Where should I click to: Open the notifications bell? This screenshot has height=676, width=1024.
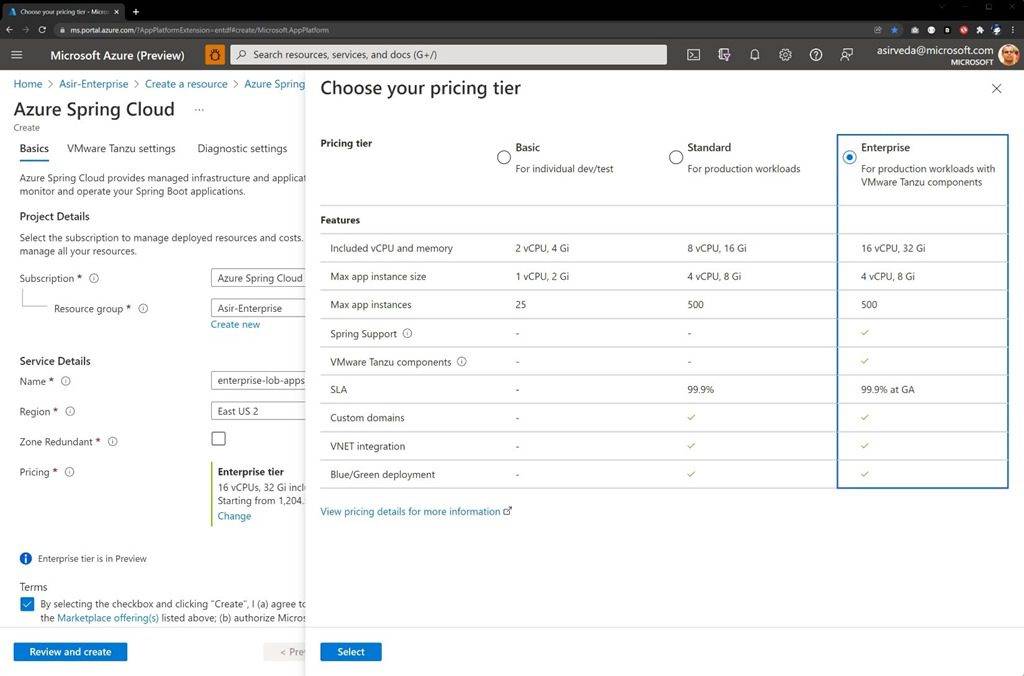tap(755, 55)
